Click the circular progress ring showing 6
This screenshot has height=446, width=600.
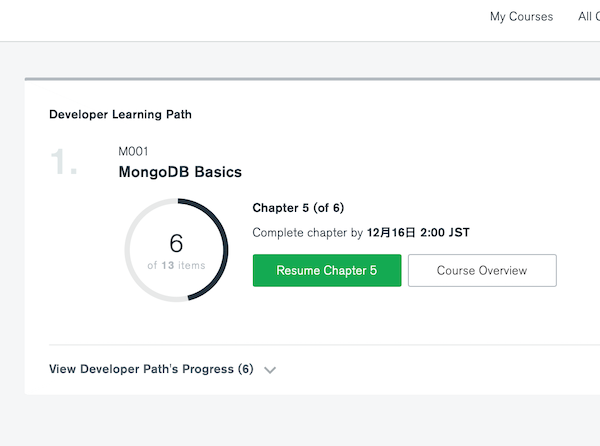click(176, 250)
